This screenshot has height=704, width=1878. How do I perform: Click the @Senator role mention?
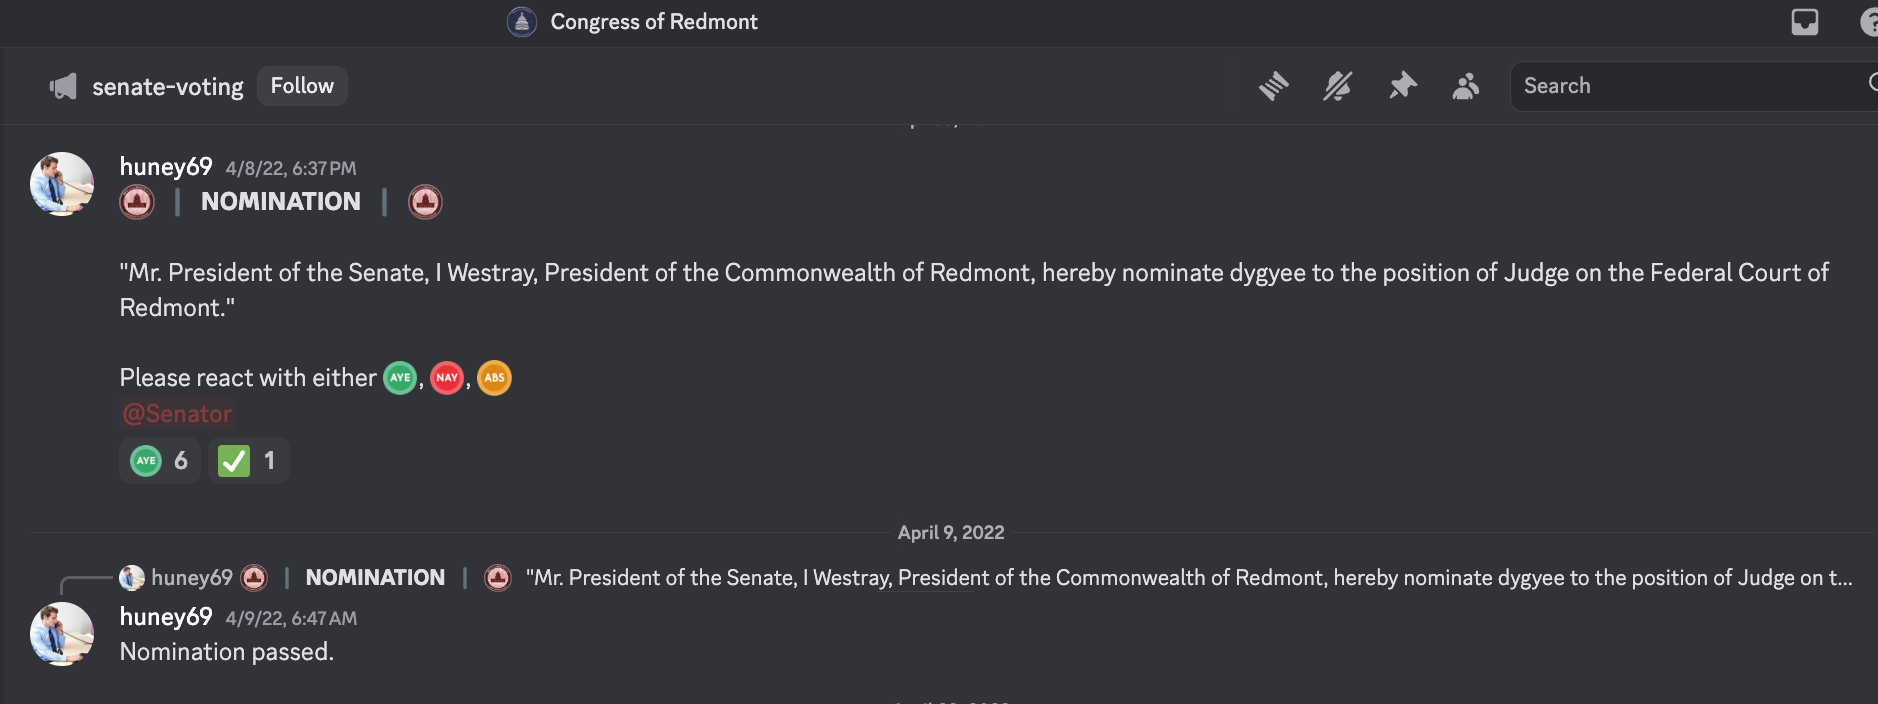pos(177,414)
